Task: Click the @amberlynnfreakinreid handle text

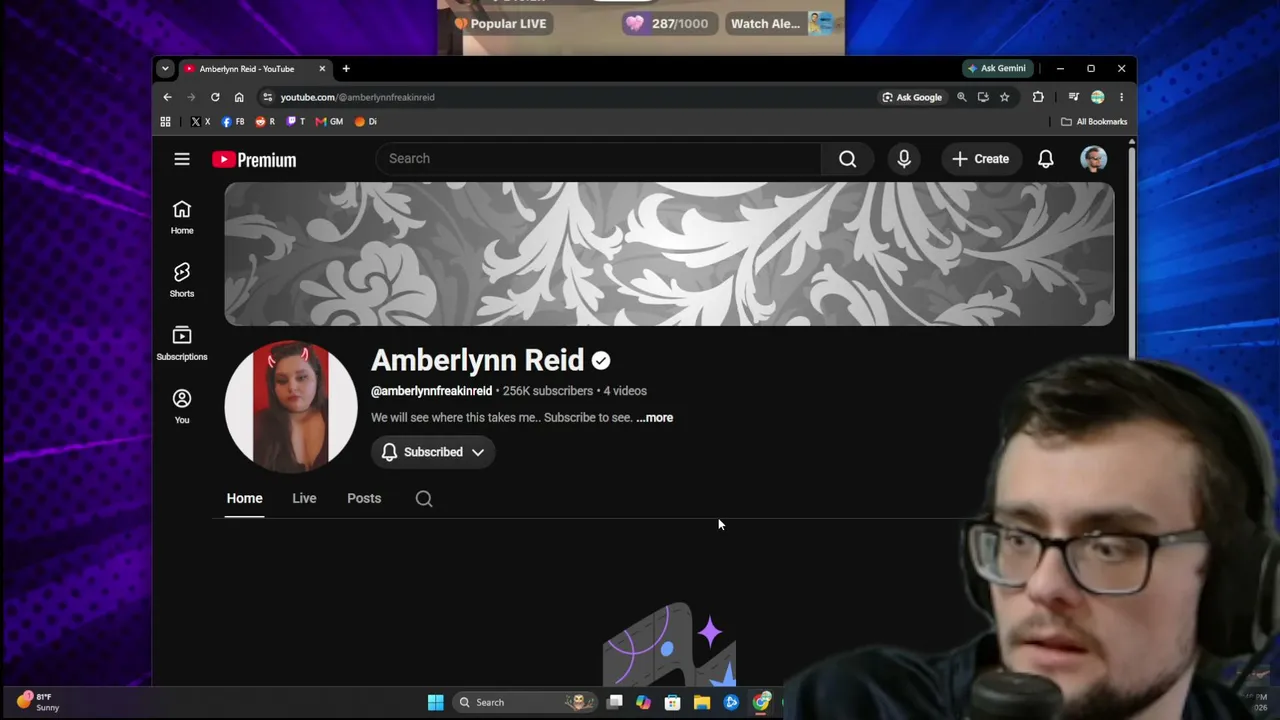Action: tap(431, 391)
